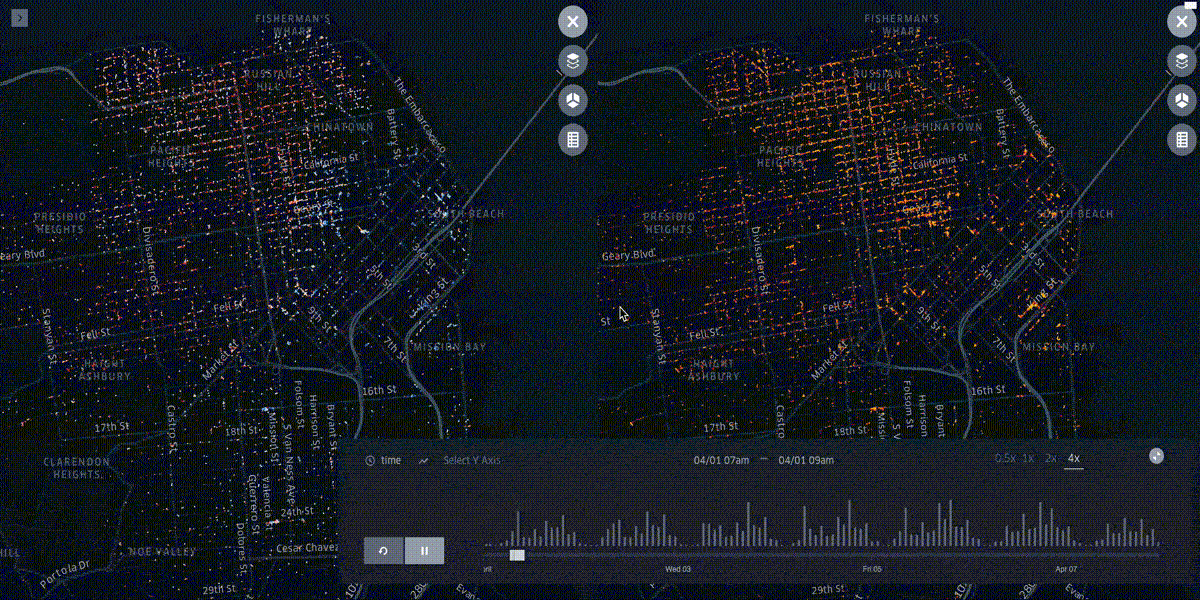The image size is (1200, 600).
Task: Set playback speed to 1x
Action: 1028,458
